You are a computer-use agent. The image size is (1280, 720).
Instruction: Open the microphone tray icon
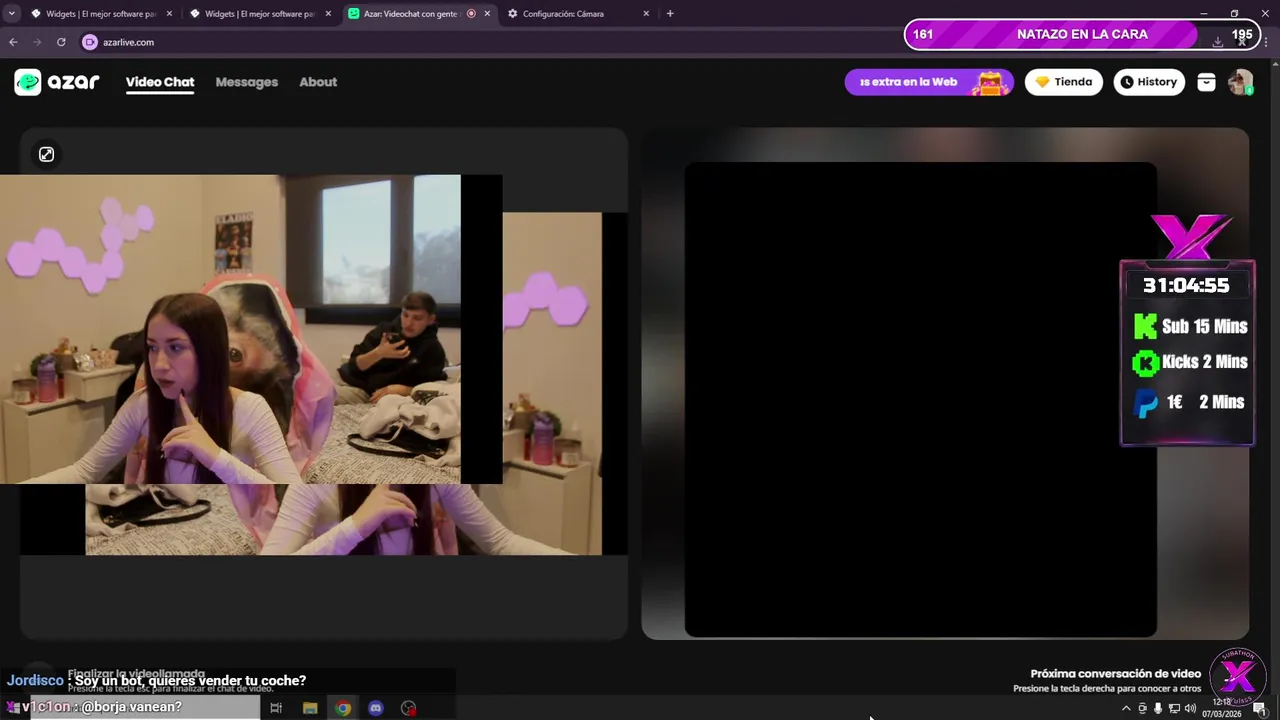pyautogui.click(x=1158, y=709)
